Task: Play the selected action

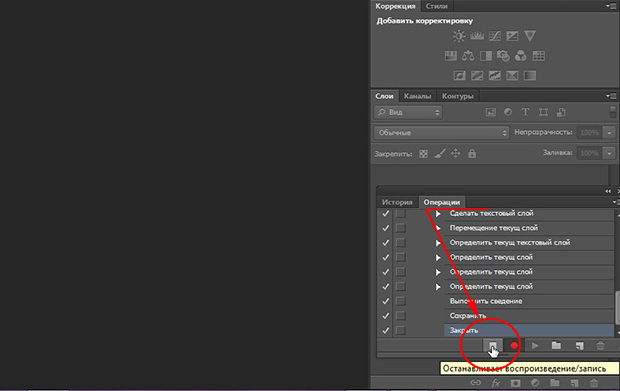Action: pyautogui.click(x=535, y=346)
